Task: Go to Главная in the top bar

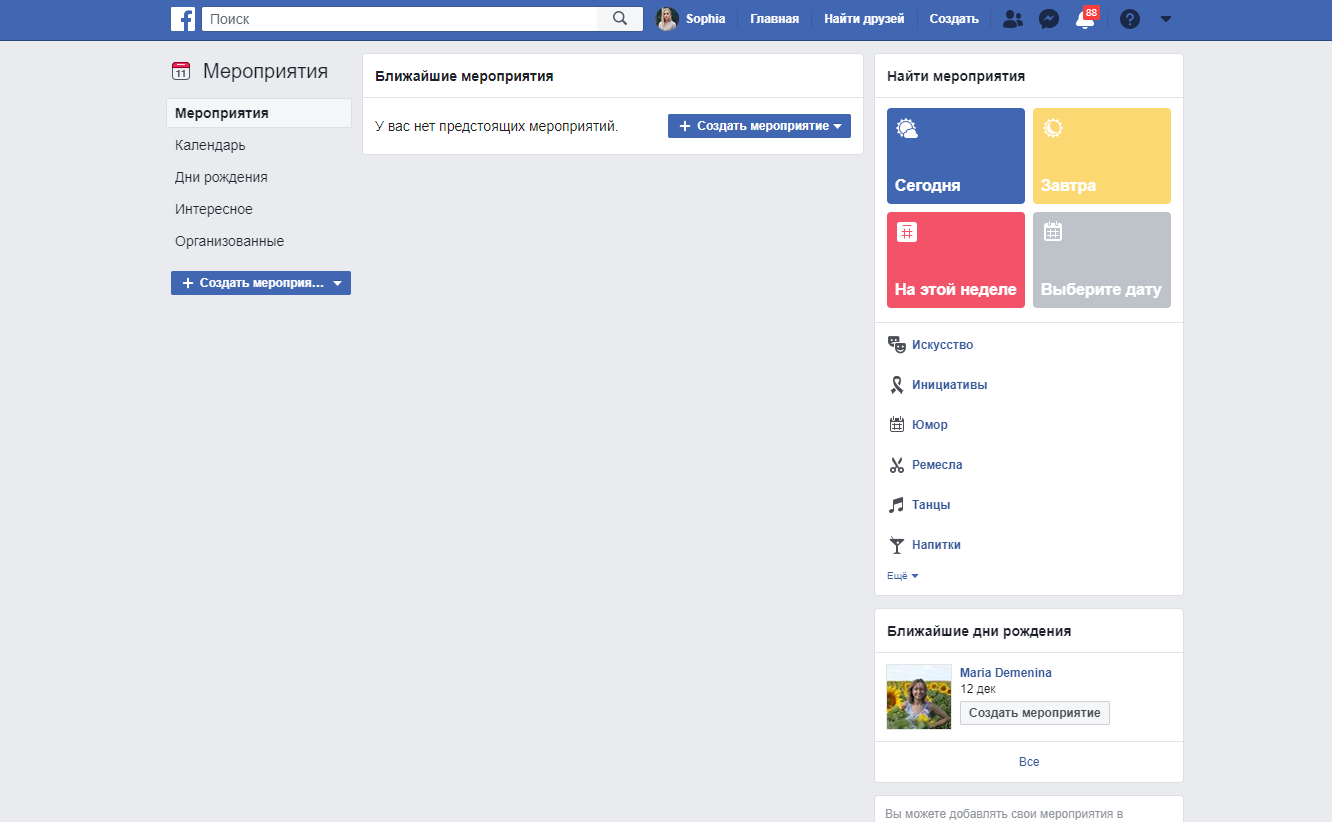Action: [x=774, y=19]
